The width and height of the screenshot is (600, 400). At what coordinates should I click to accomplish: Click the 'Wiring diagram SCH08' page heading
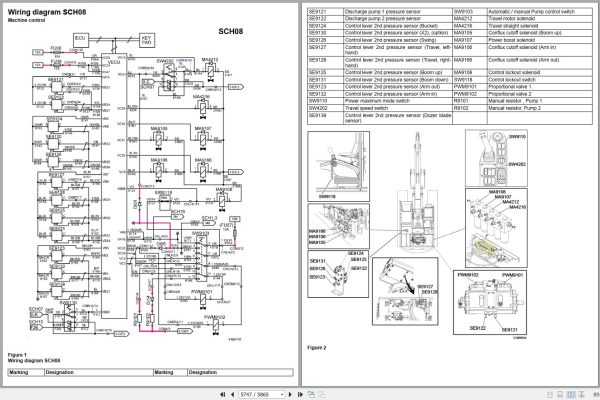[47, 12]
